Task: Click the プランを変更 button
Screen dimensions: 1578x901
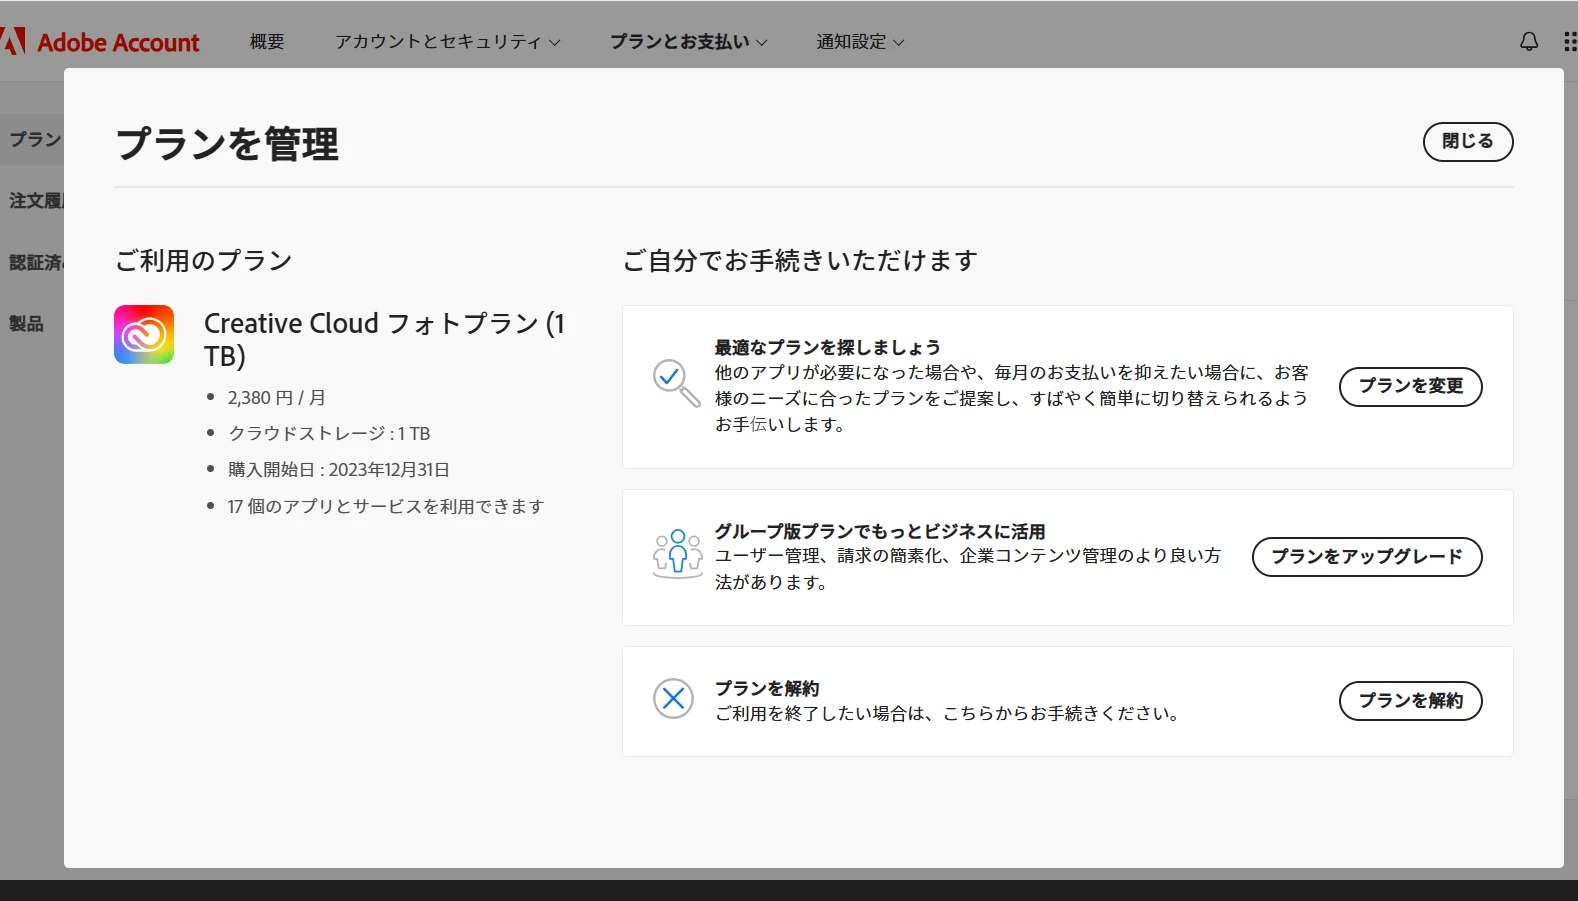Action: [x=1410, y=386]
